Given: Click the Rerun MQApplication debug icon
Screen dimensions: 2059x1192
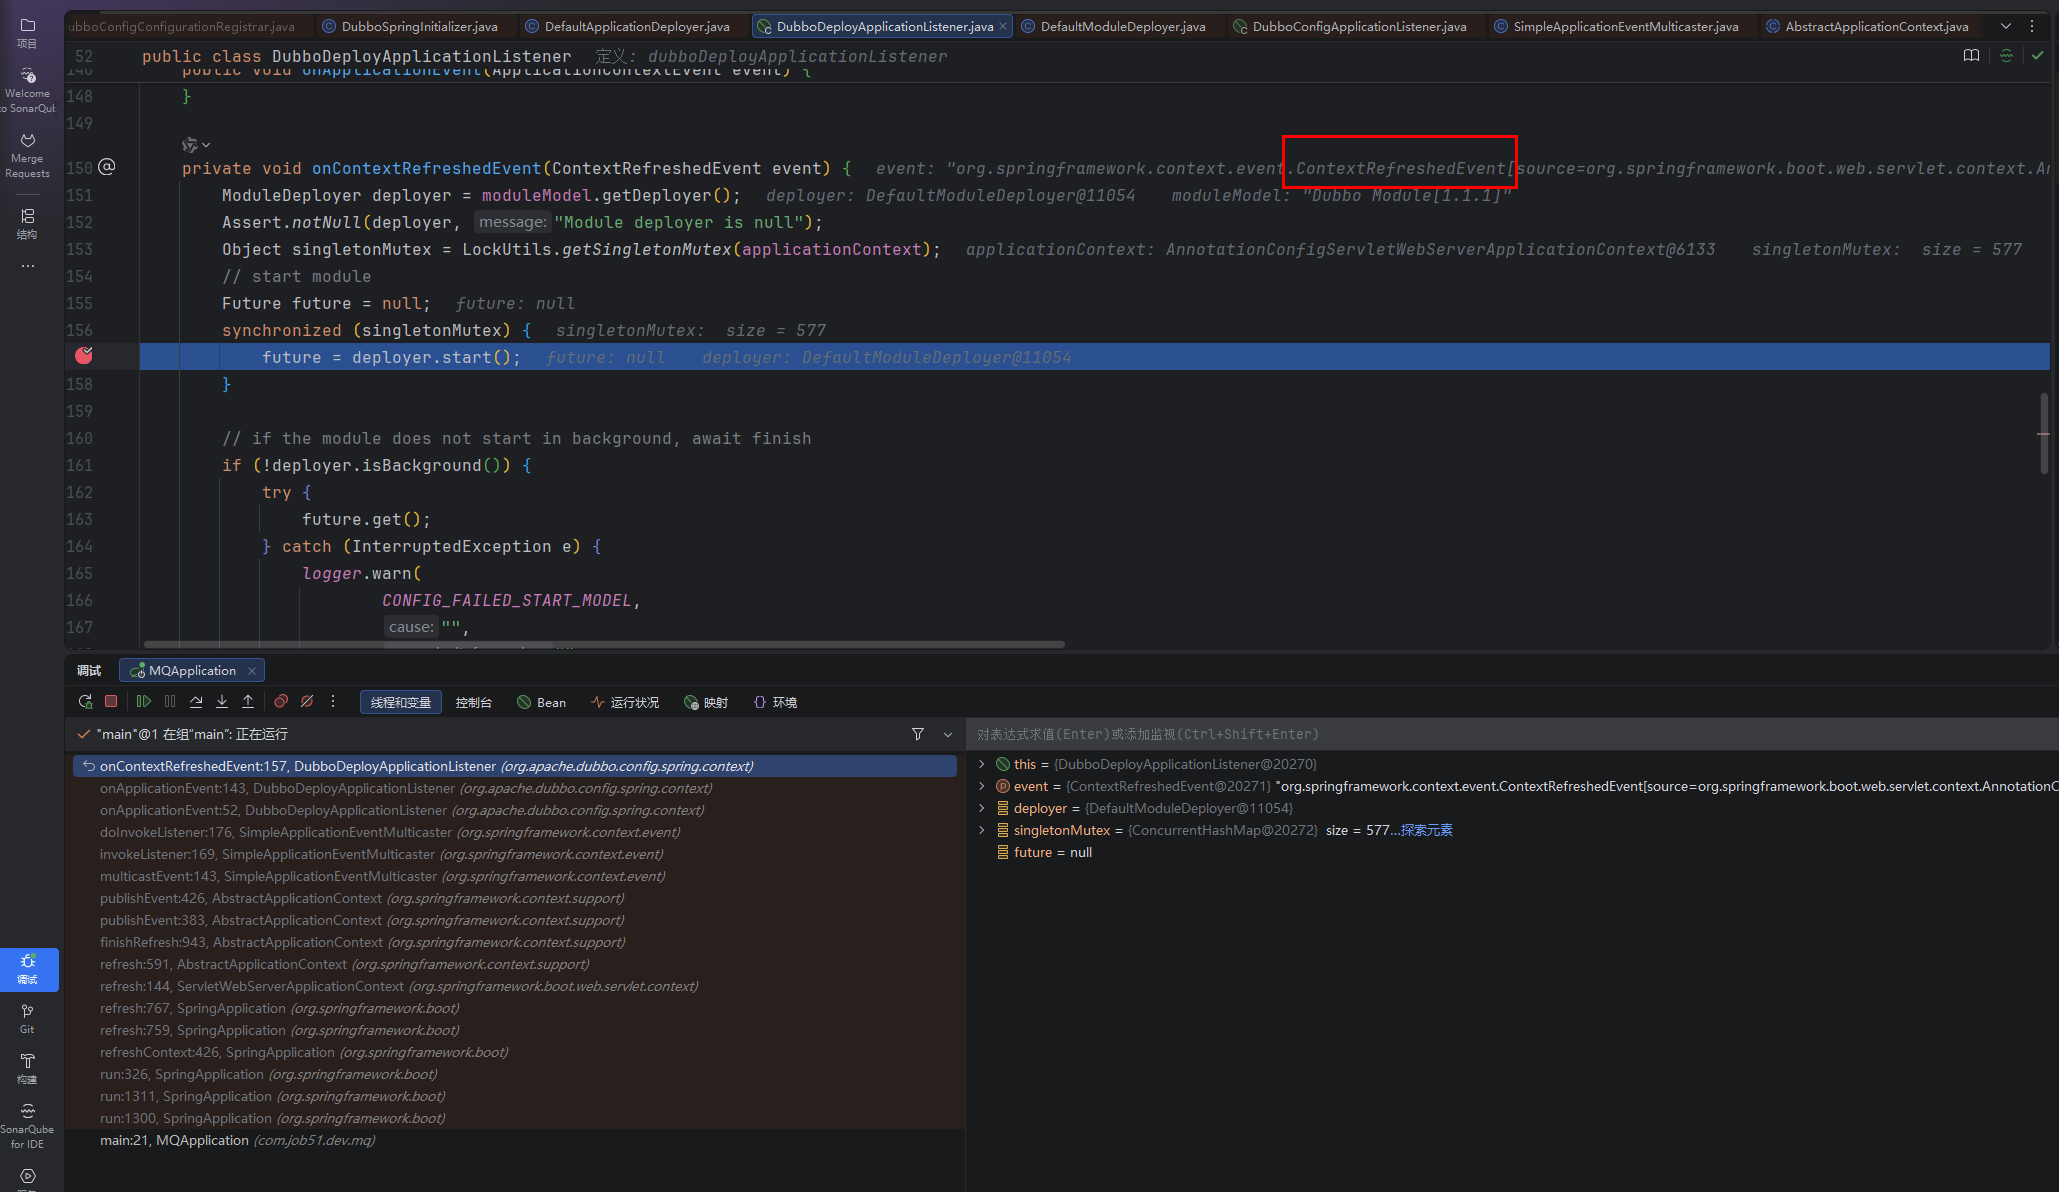Looking at the screenshot, I should (x=85, y=702).
